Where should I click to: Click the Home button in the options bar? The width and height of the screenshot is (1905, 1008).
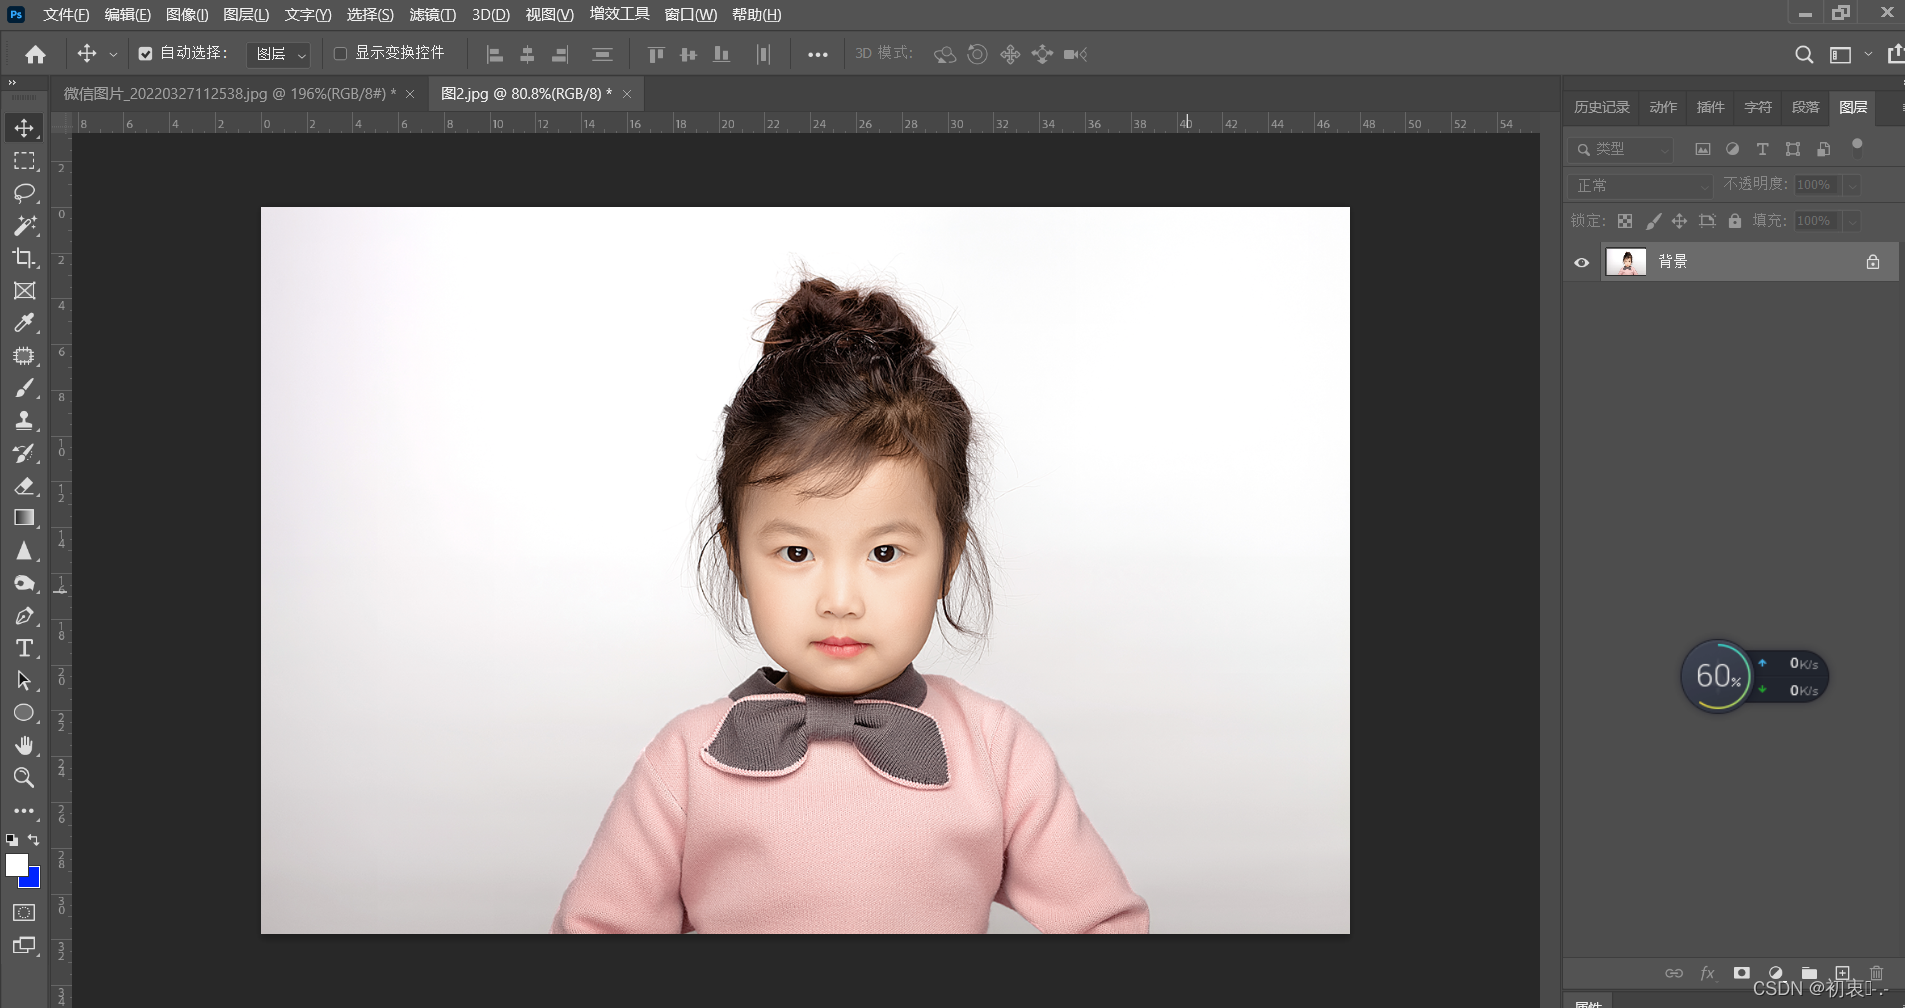coord(35,54)
